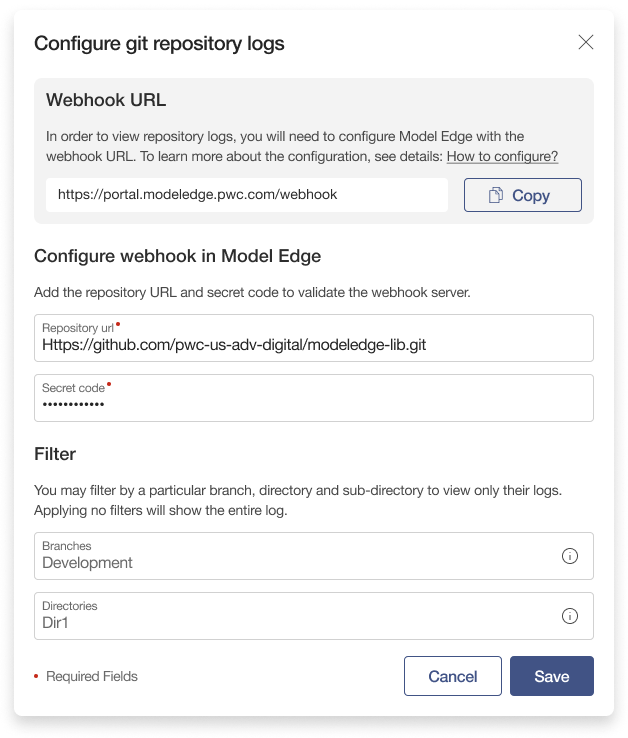Click the Required Fields legend text

pyautogui.click(x=92, y=677)
